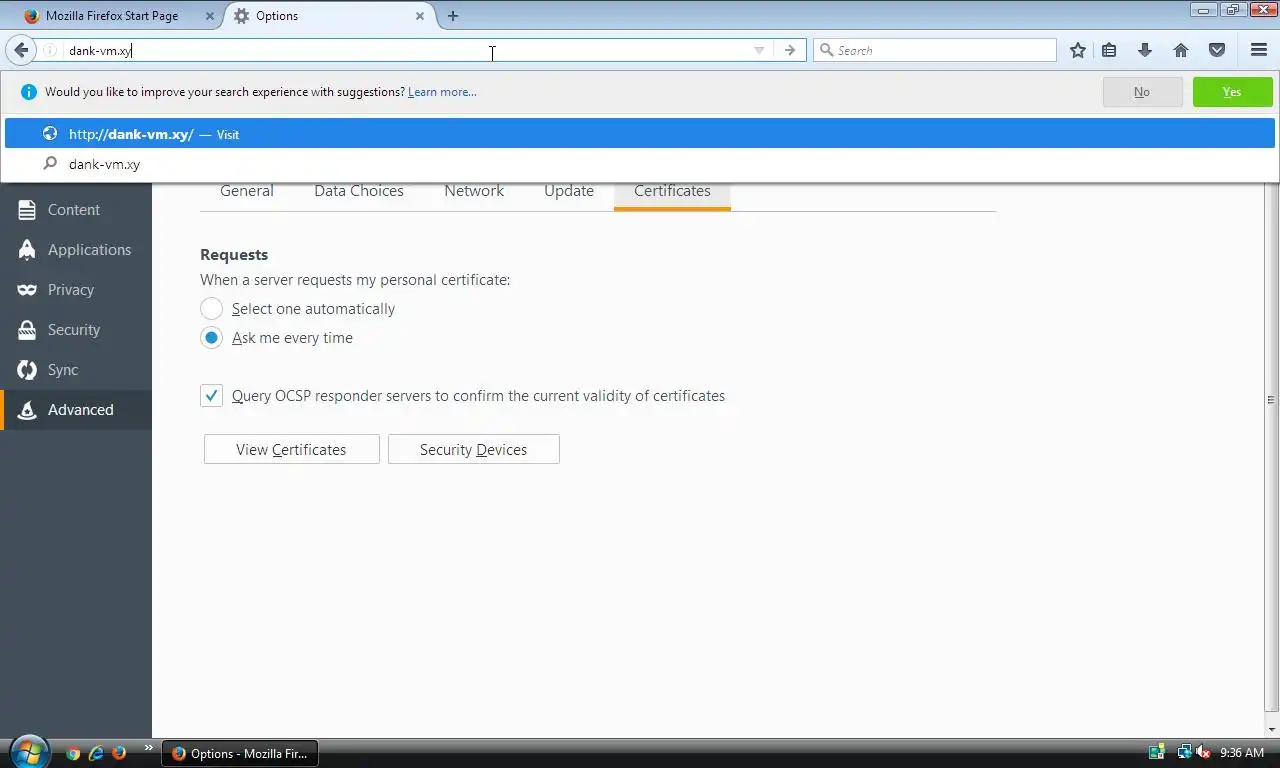Close the Options tab
The width and height of the screenshot is (1280, 768).
420,16
